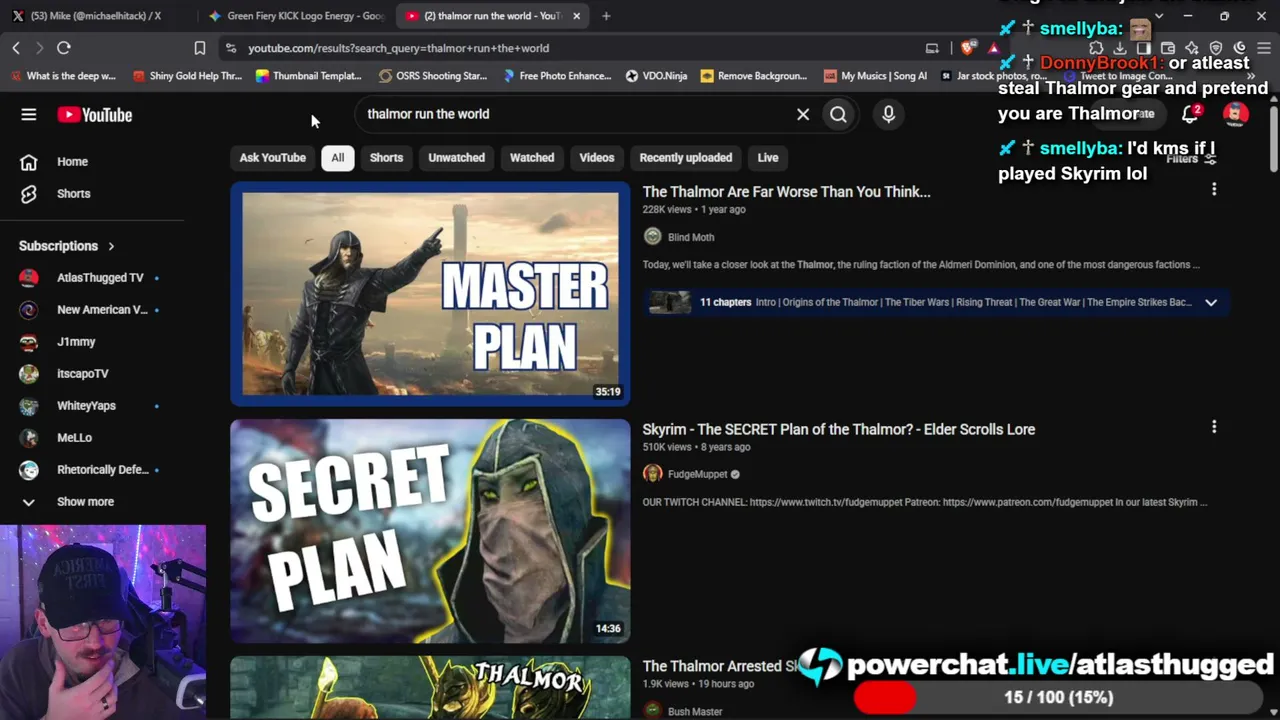
Task: Open the WhiteyVaps subscription avatar
Action: (x=29, y=405)
